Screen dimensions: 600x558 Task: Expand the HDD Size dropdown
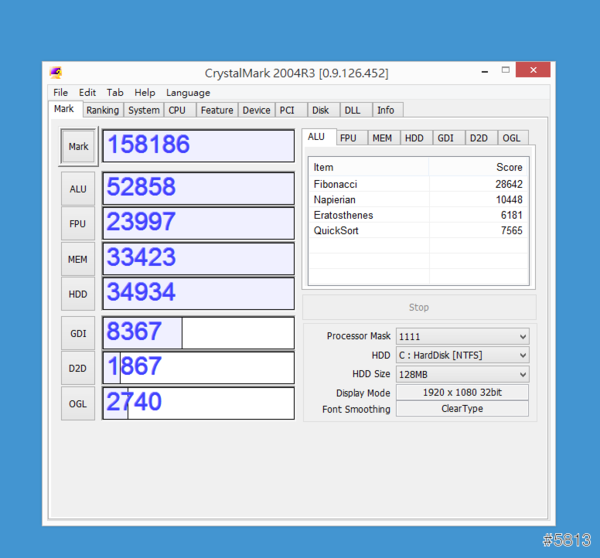tap(462, 375)
